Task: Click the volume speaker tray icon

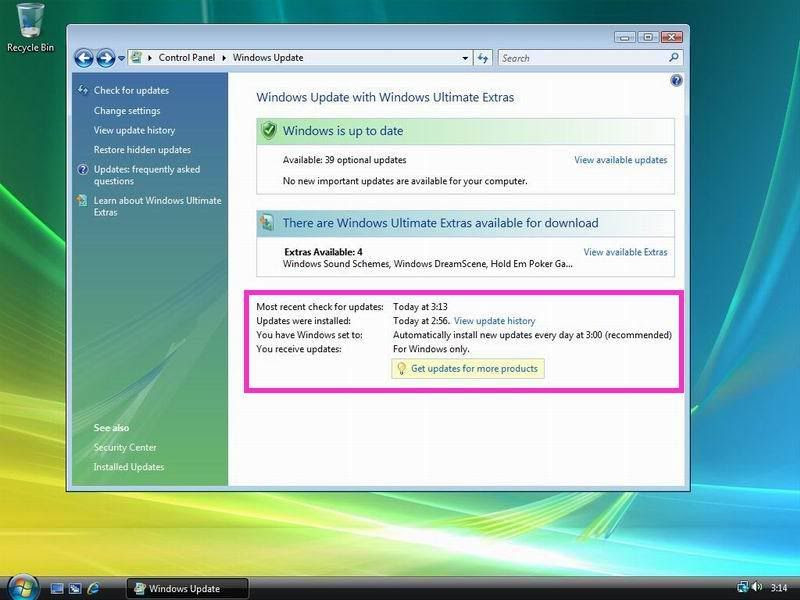Action: point(757,588)
